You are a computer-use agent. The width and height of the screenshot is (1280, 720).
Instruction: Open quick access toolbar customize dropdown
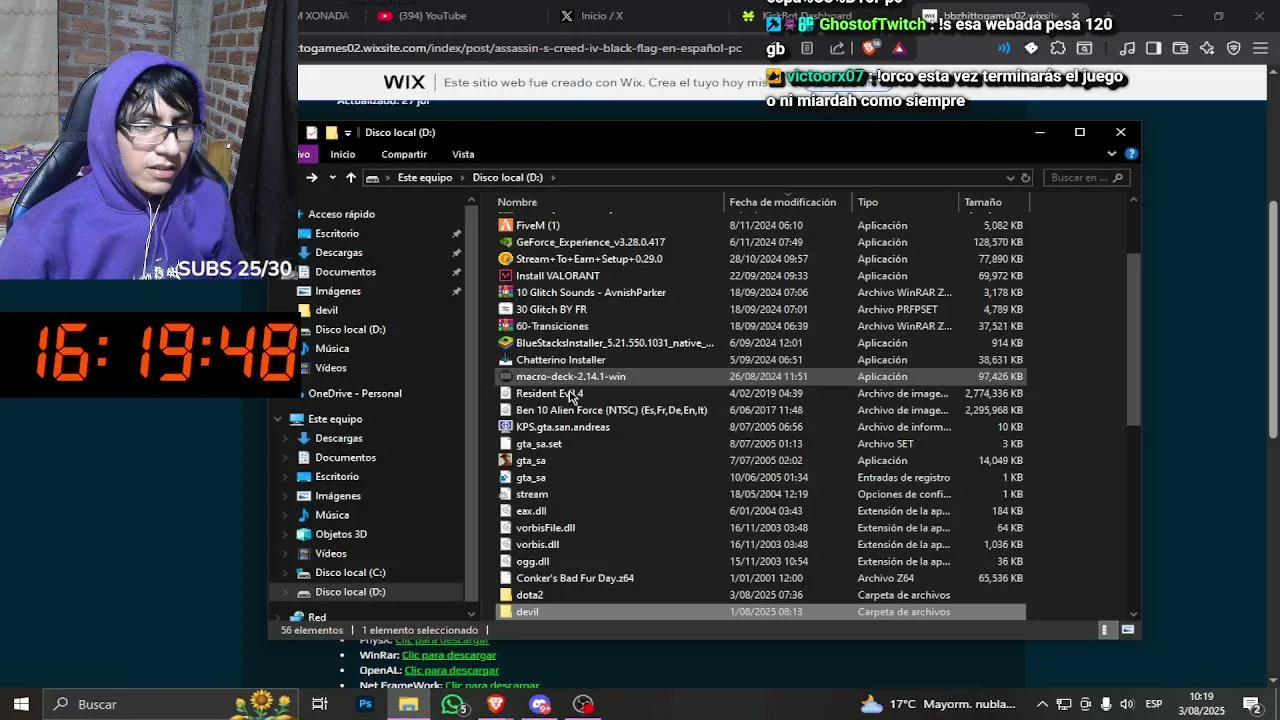tap(348, 132)
